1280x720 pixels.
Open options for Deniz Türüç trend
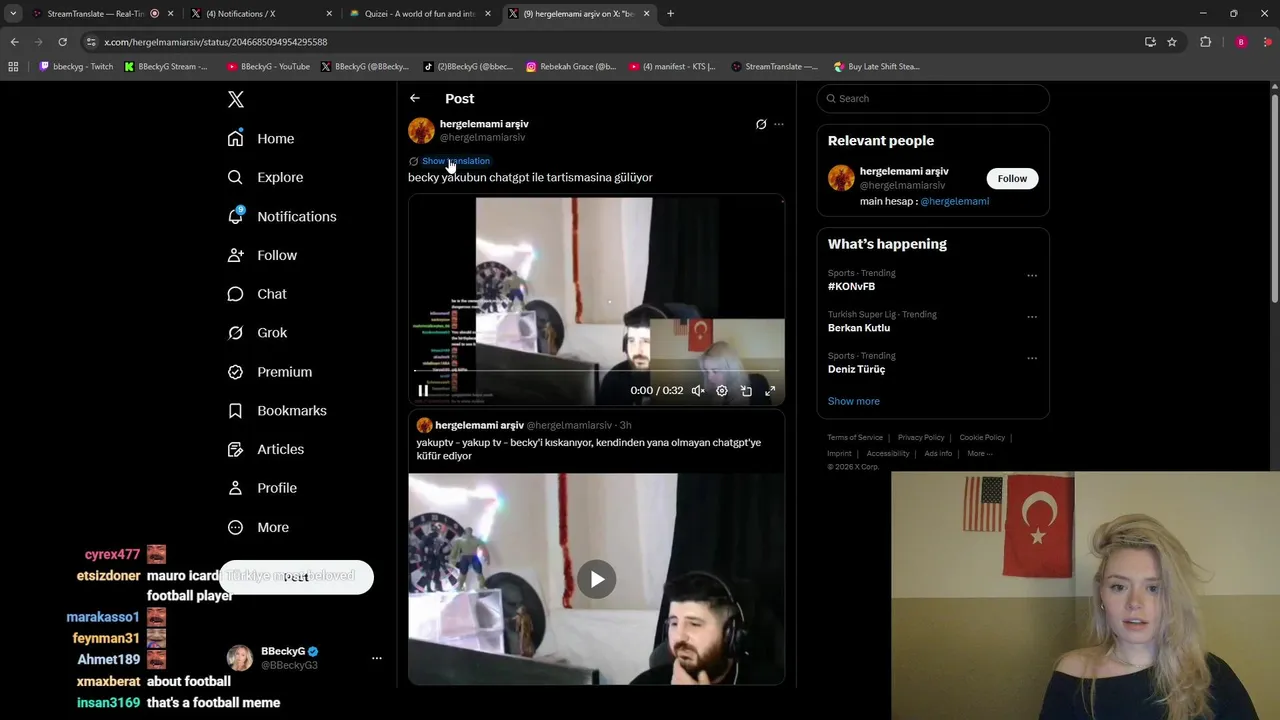tap(1032, 358)
